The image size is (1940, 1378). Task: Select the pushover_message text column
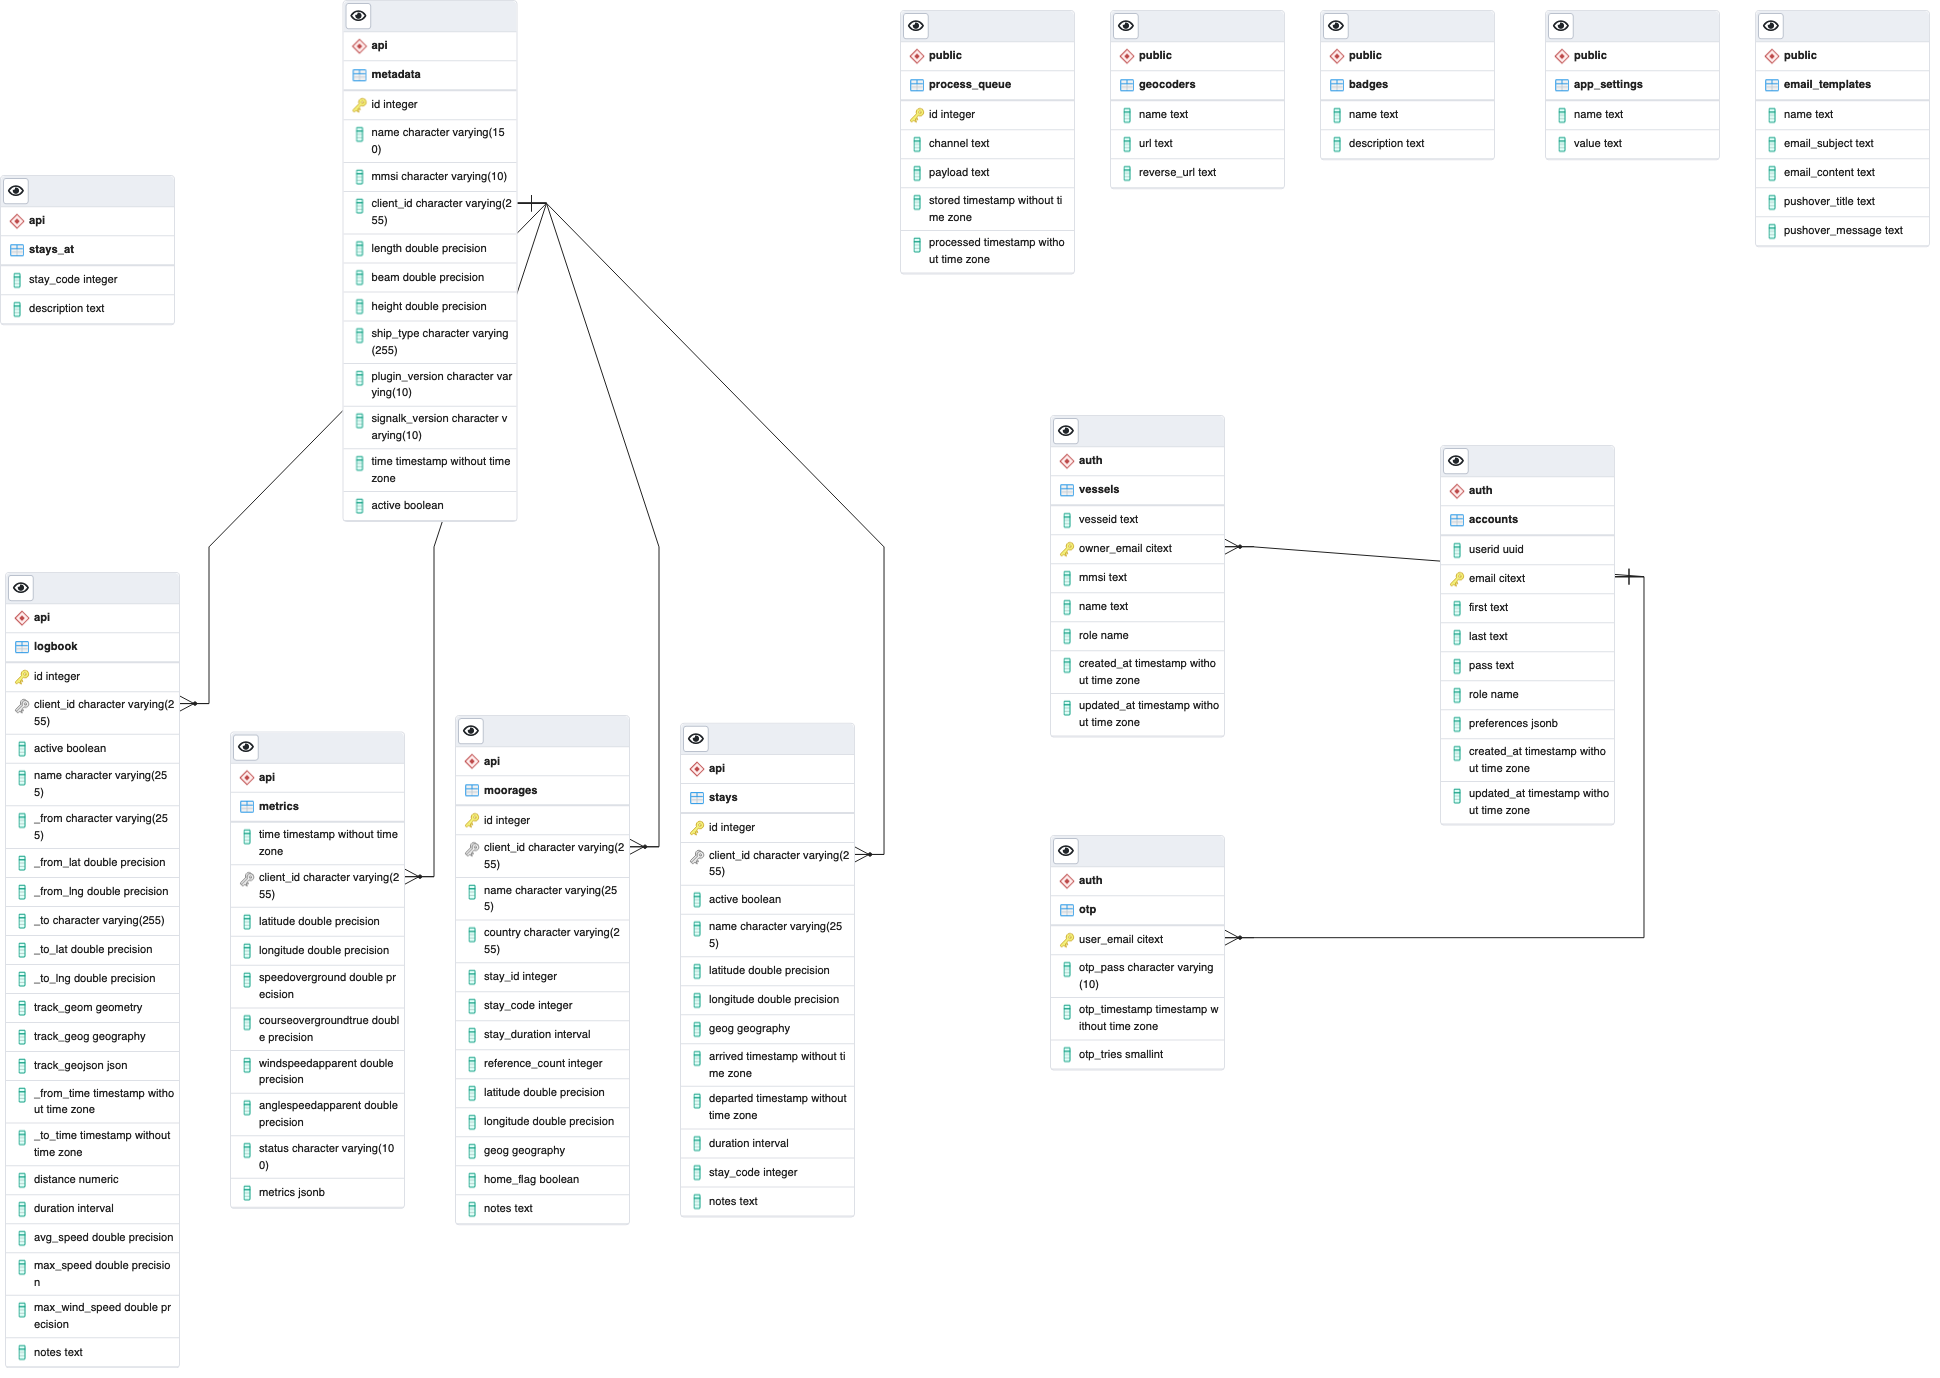(1843, 231)
